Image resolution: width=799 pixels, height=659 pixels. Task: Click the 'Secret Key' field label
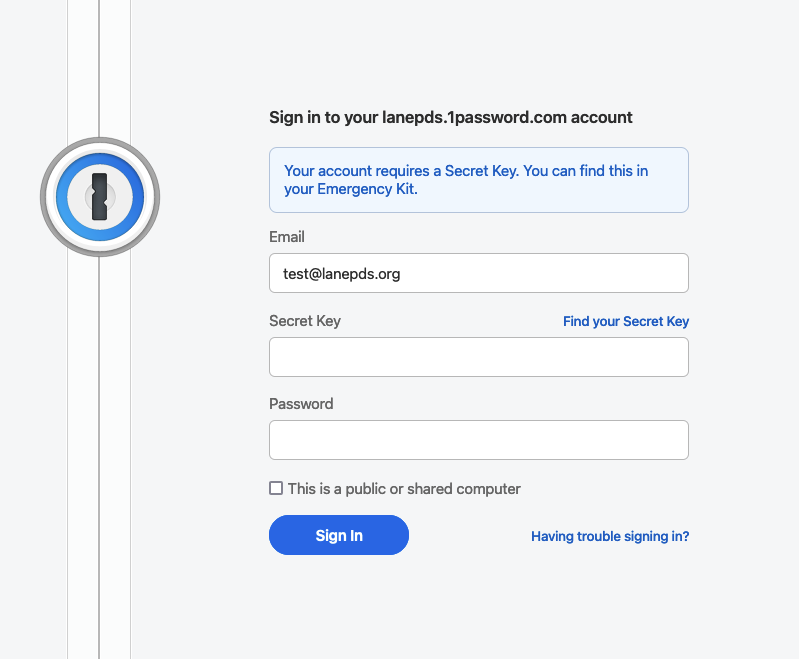pos(305,321)
